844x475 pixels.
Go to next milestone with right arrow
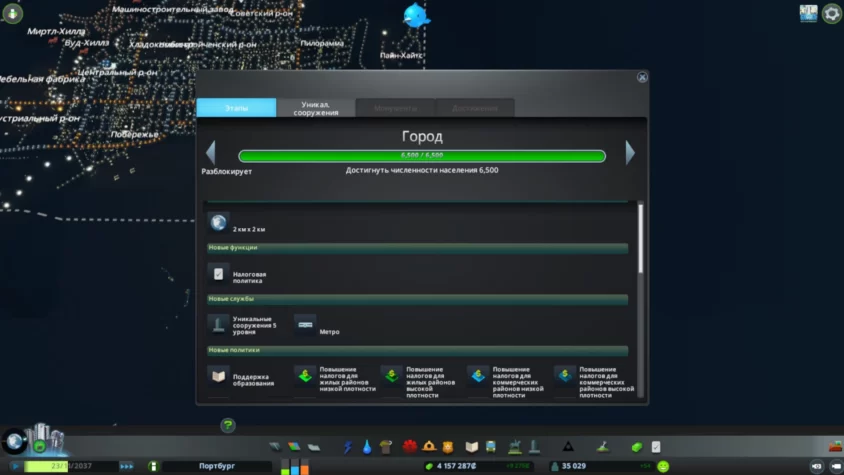[630, 153]
